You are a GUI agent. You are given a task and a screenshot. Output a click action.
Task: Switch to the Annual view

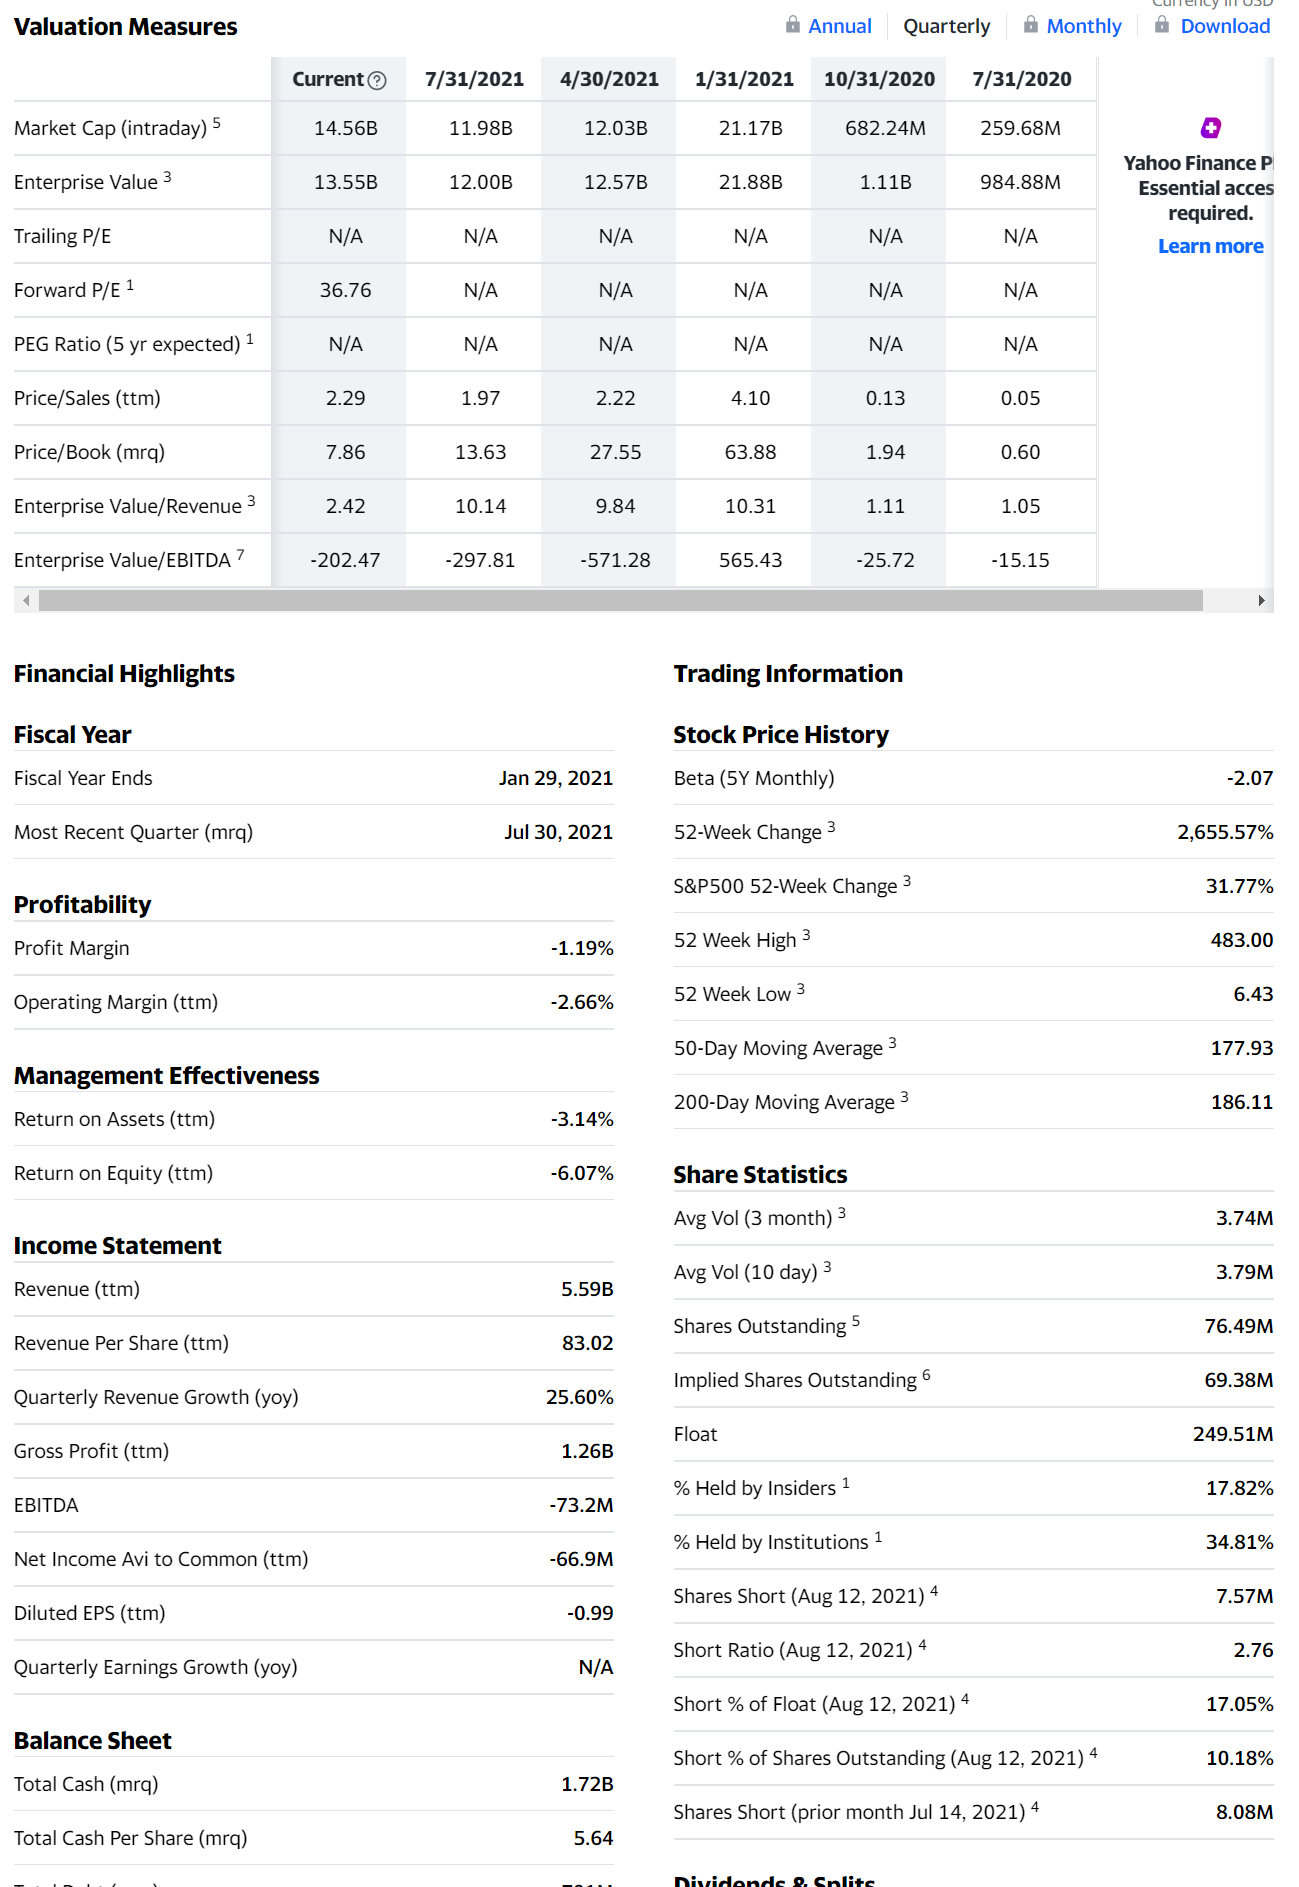tap(840, 26)
